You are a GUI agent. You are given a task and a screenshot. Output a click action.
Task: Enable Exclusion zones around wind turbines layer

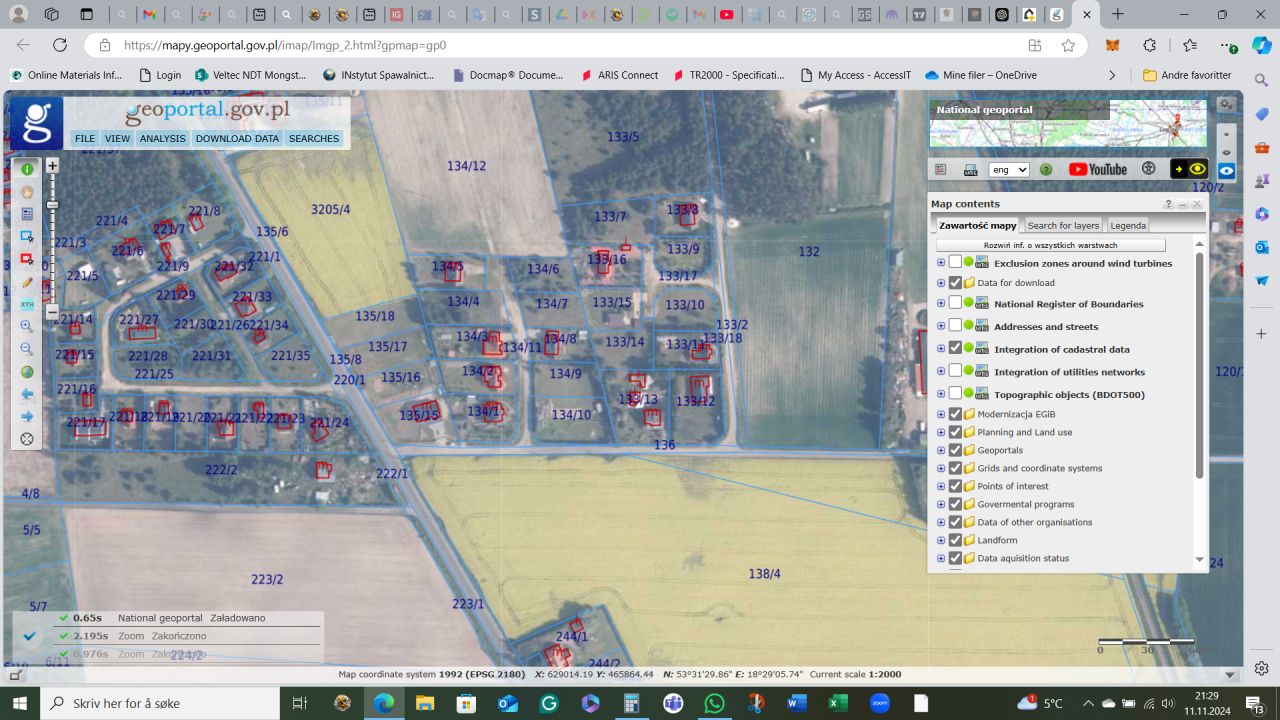coord(955,262)
